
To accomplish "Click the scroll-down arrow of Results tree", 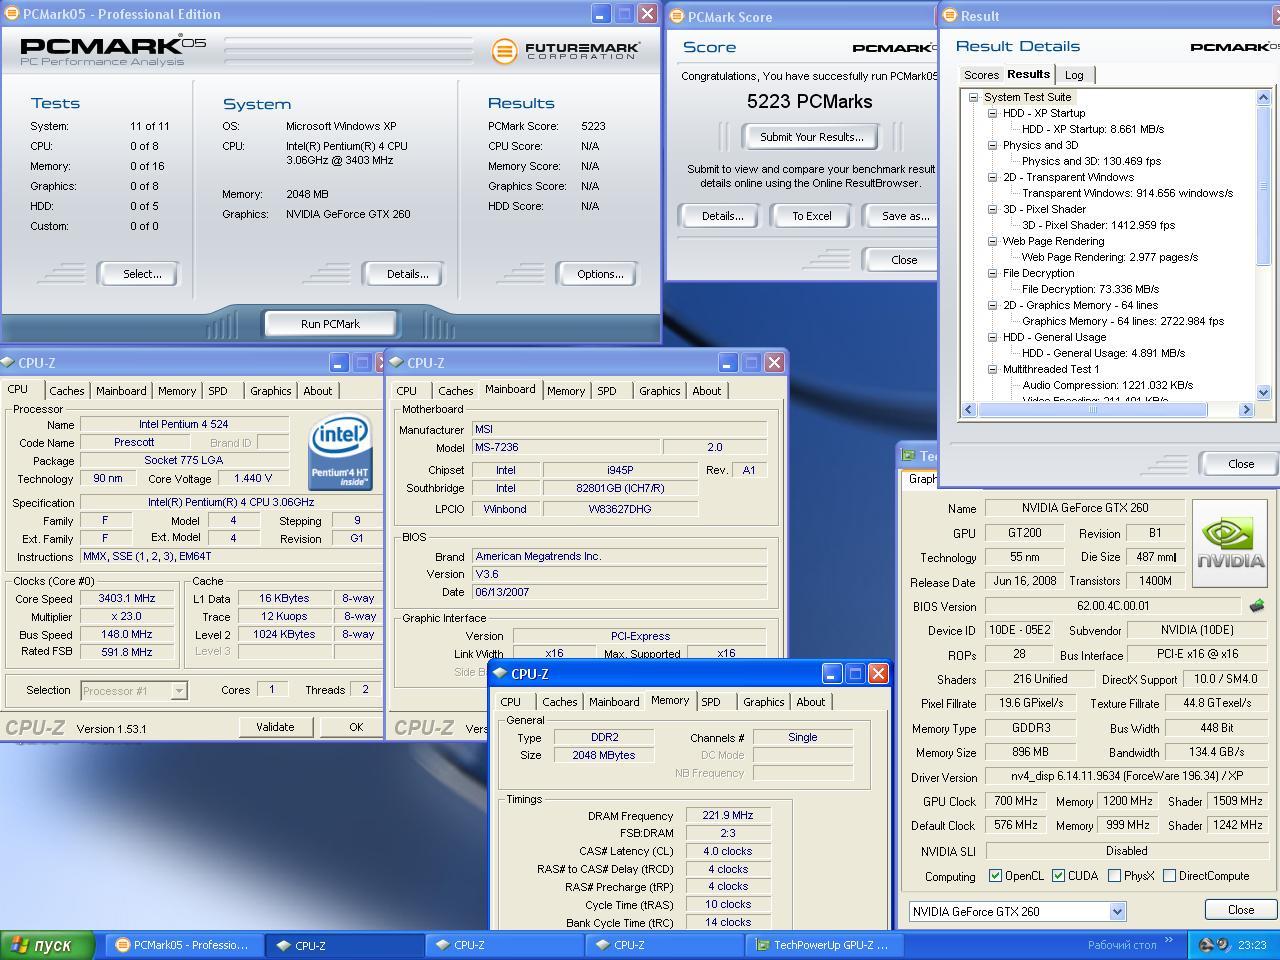I will point(1262,393).
